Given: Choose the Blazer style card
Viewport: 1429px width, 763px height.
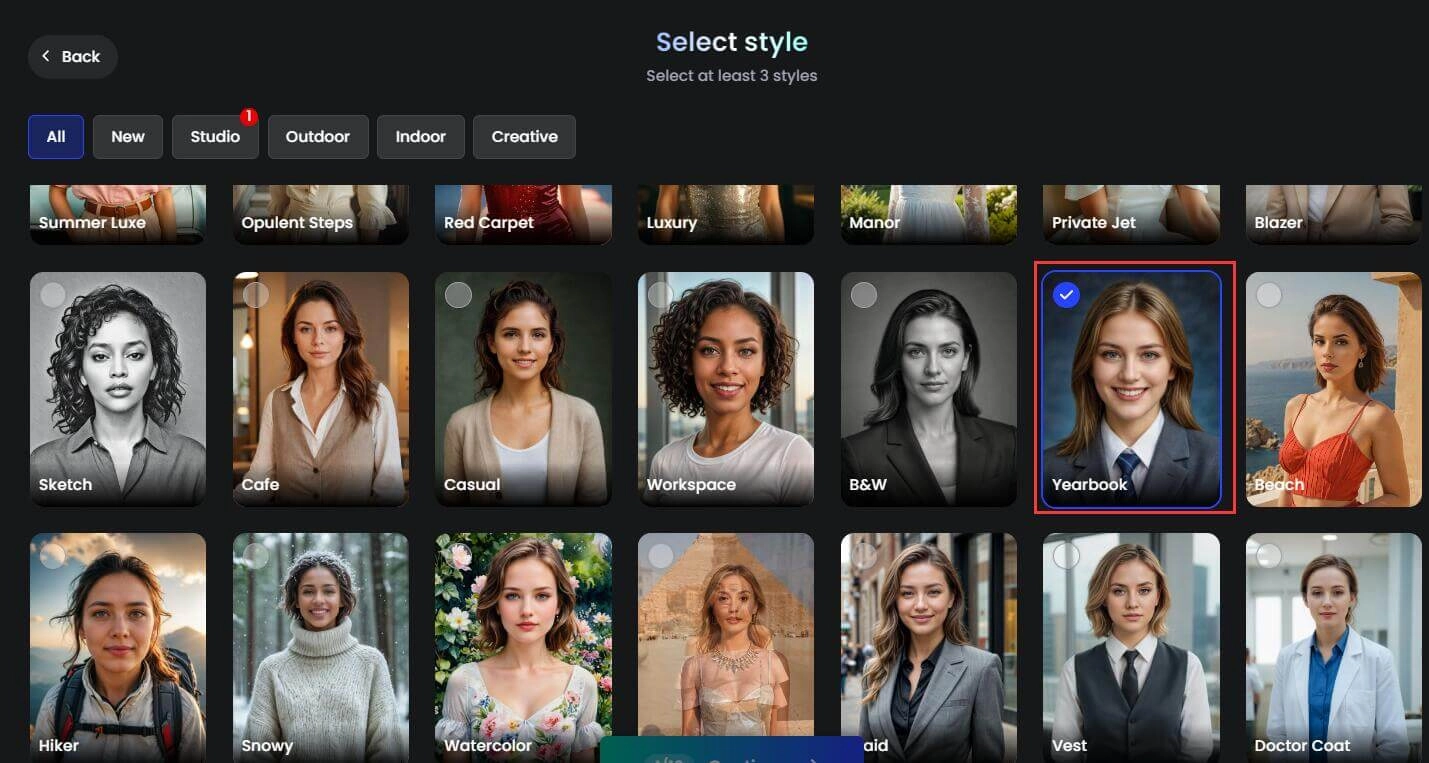Looking at the screenshot, I should (1334, 214).
